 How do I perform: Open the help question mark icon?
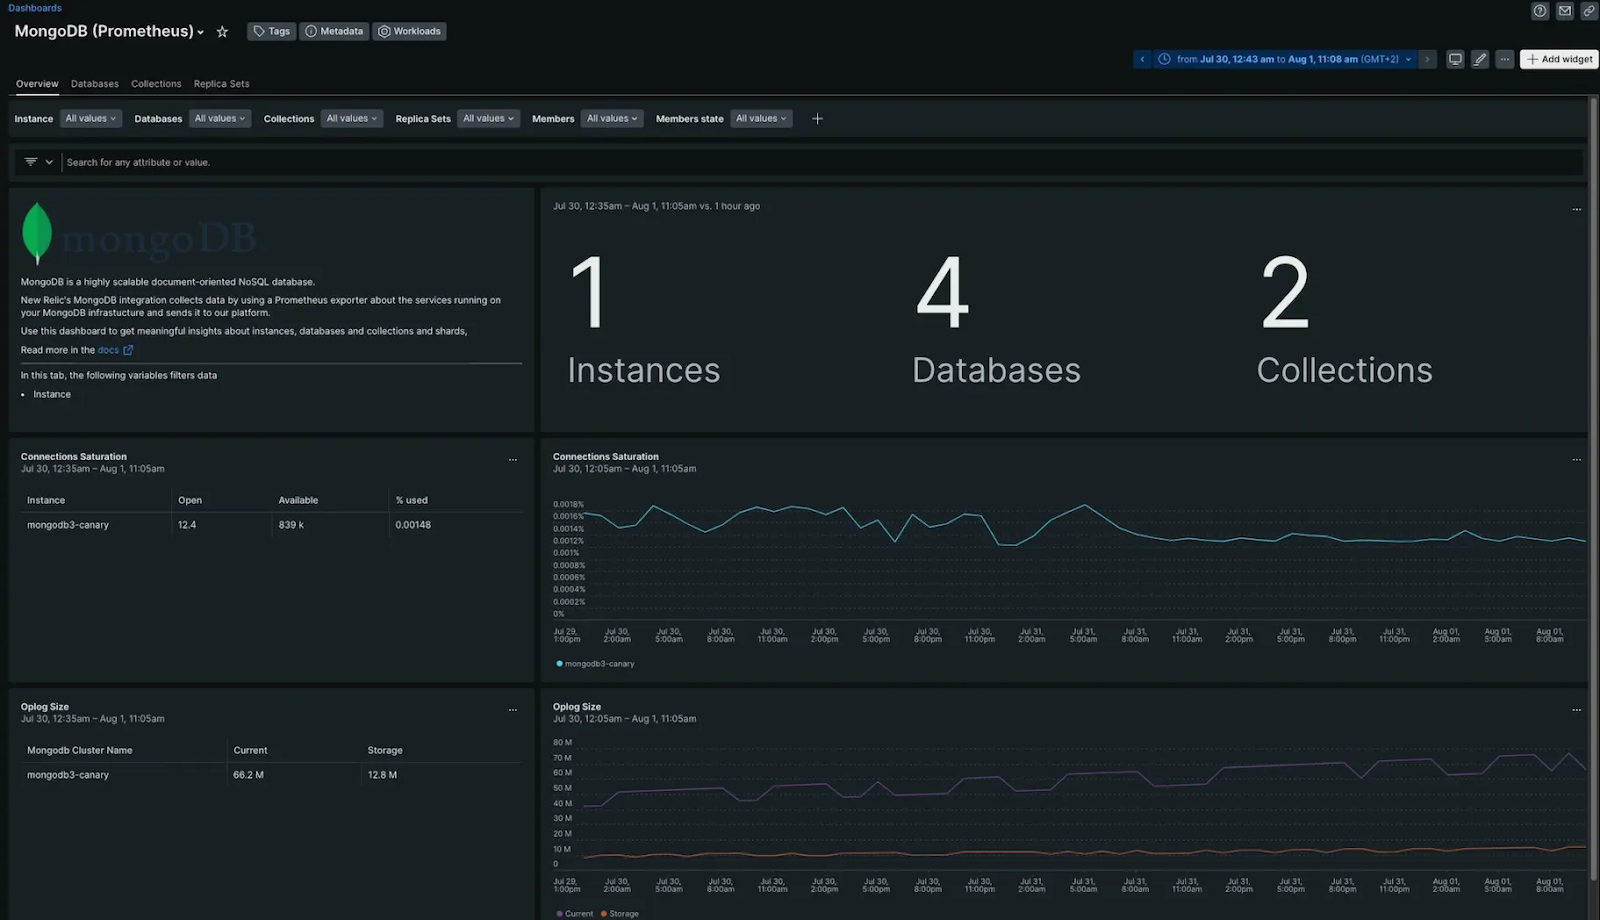click(x=1540, y=11)
